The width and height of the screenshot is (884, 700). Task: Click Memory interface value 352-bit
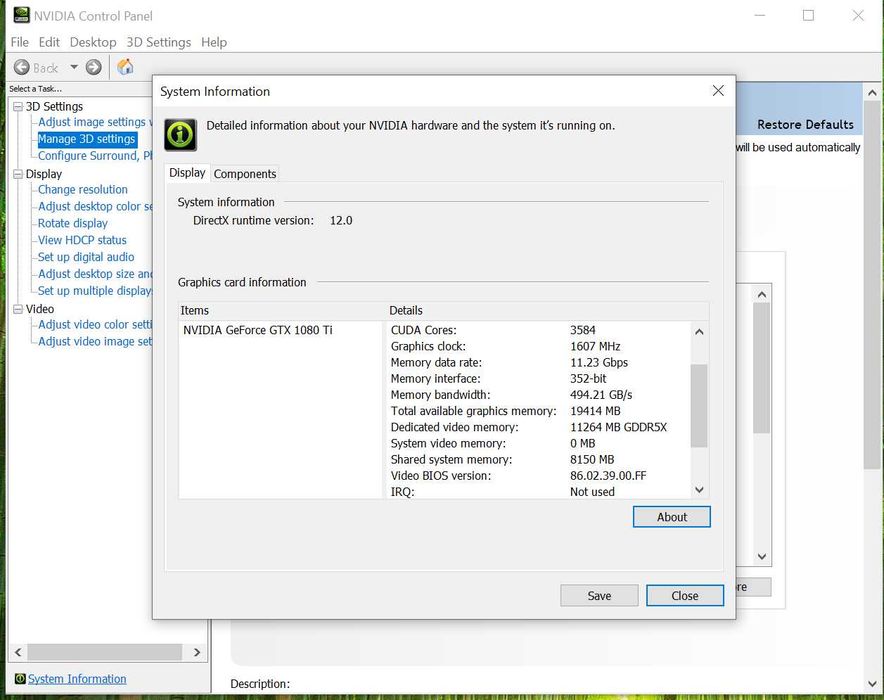[588, 379]
